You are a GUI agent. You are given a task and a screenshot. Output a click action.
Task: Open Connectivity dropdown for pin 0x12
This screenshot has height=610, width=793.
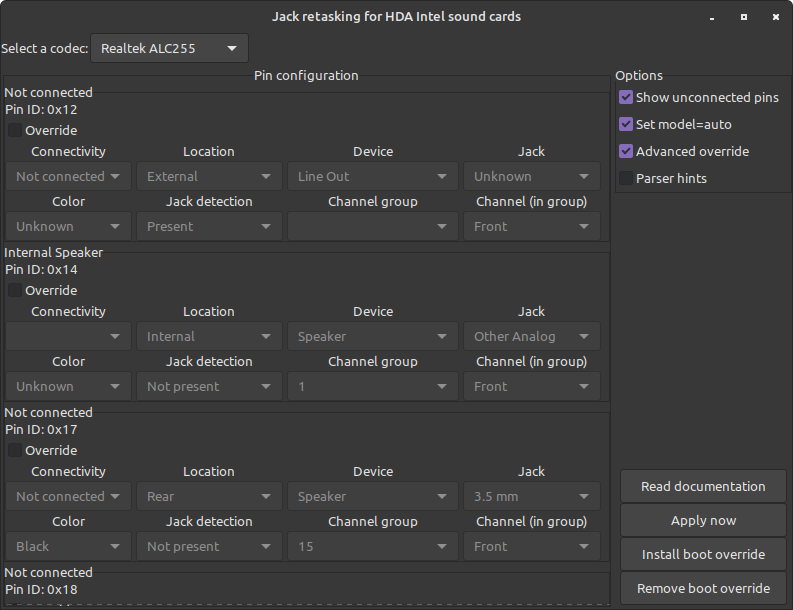[68, 176]
